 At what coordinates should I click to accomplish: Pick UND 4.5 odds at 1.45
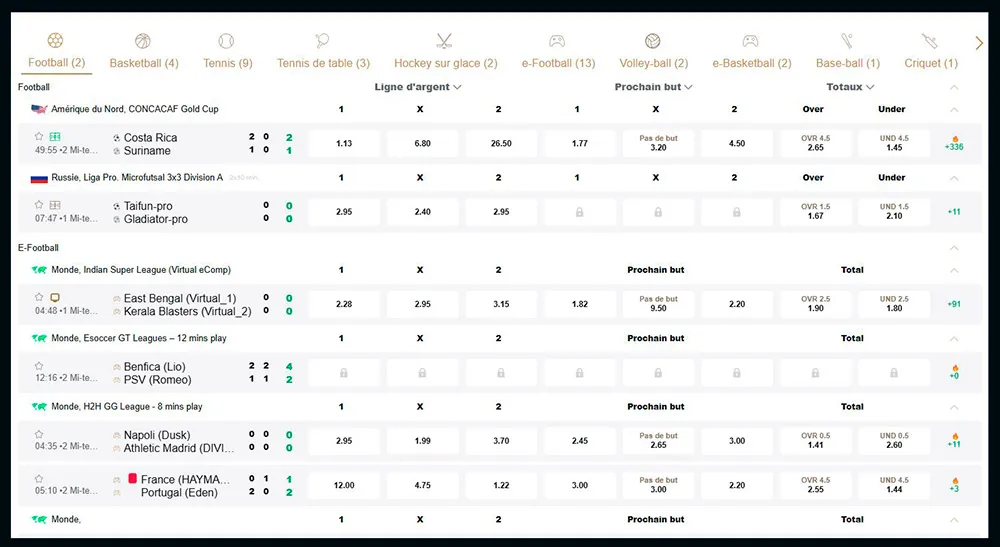892,143
